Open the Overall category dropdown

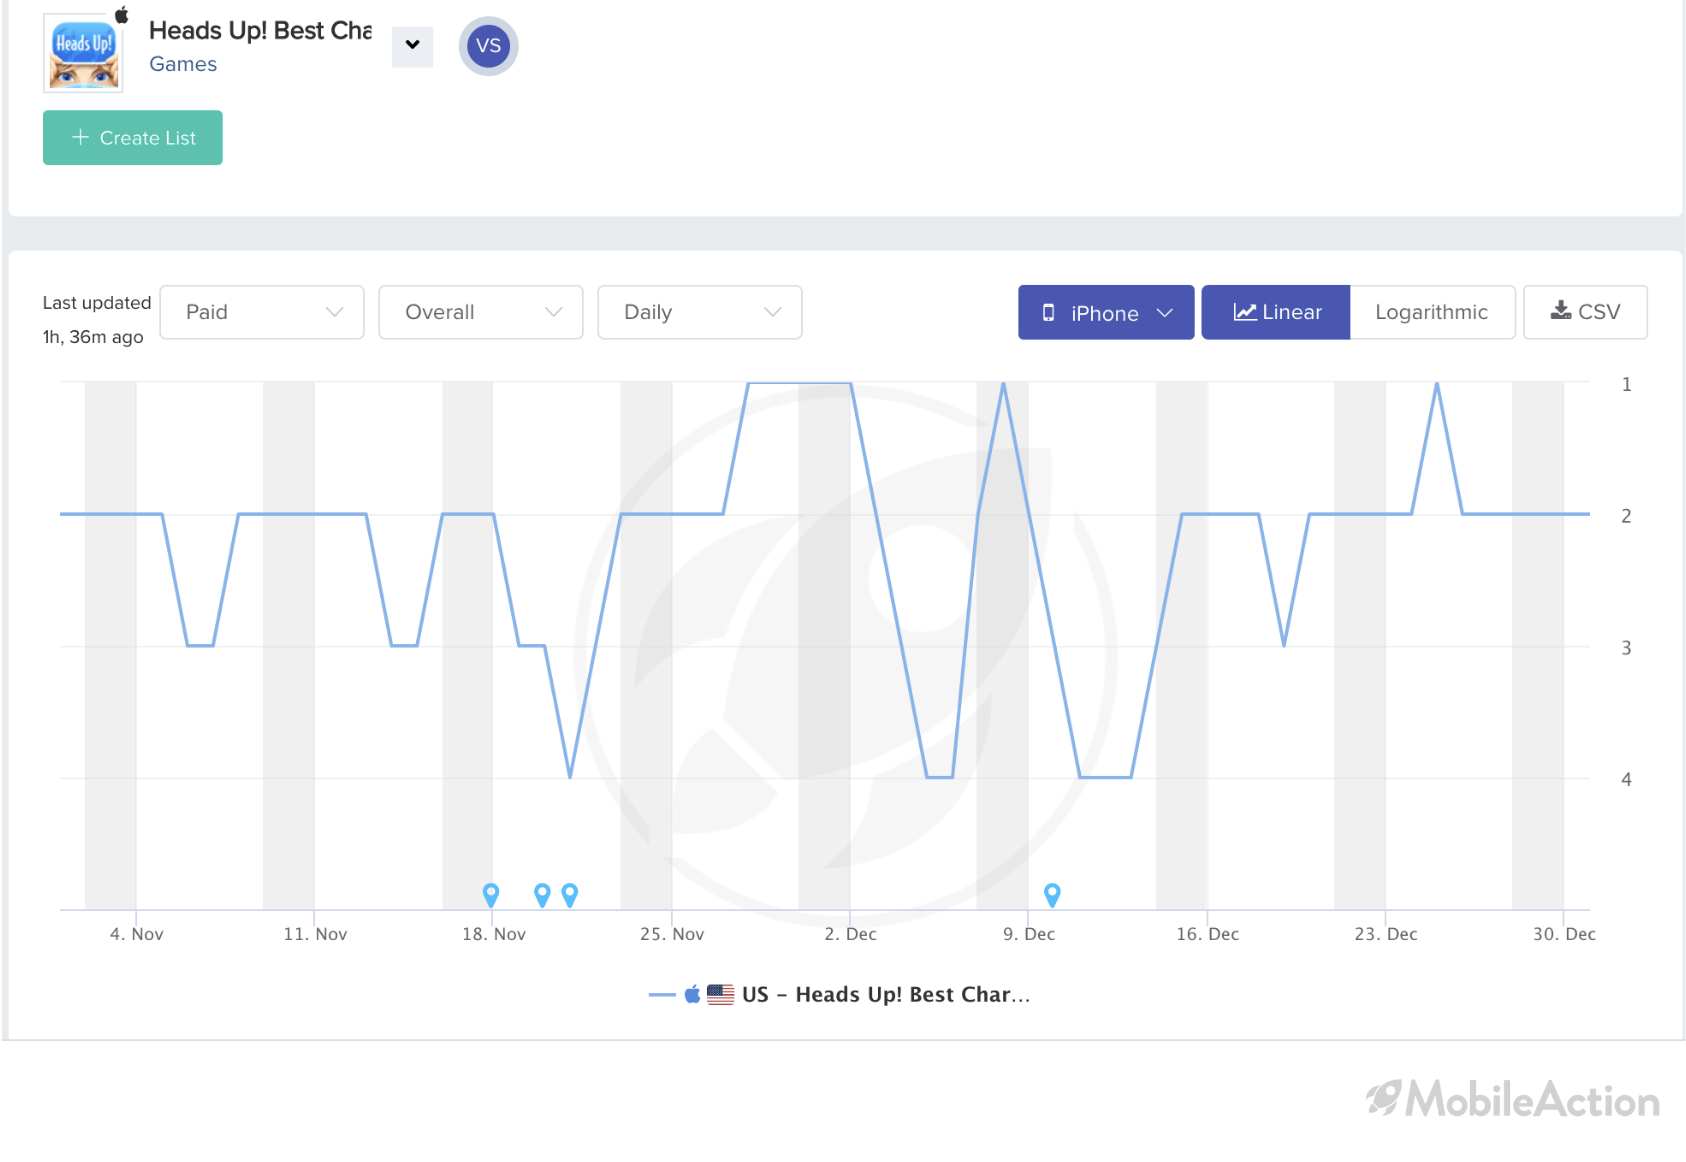[x=481, y=312]
